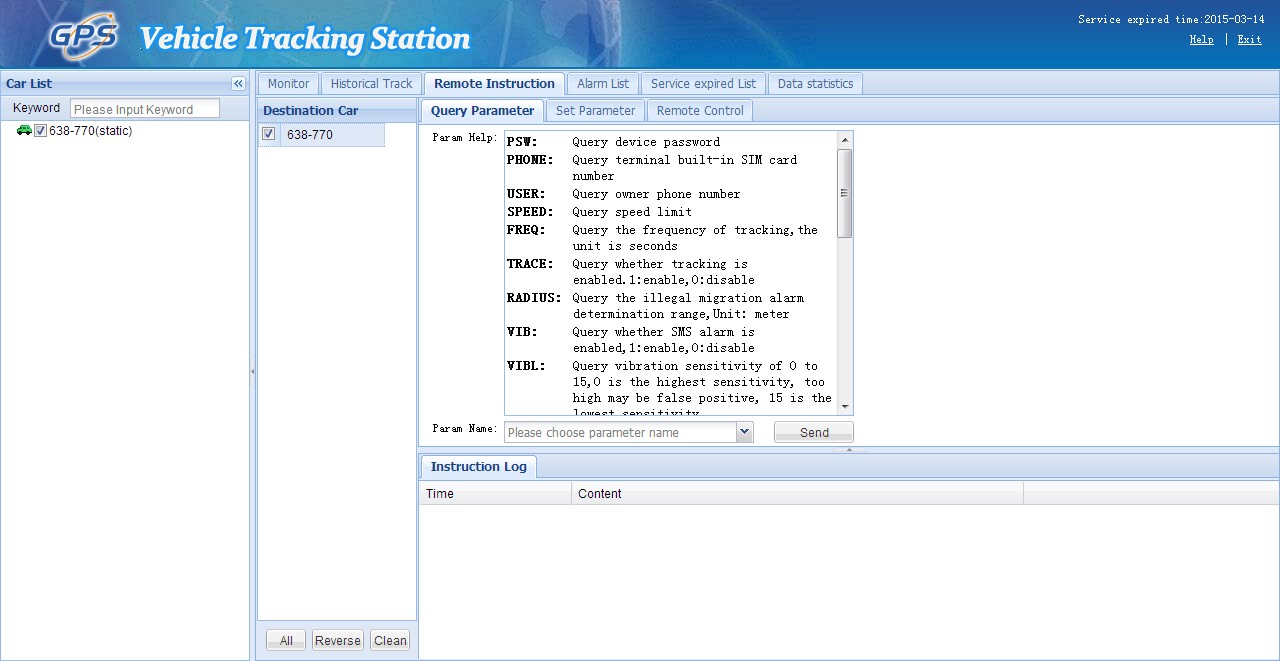The height and width of the screenshot is (661, 1280).
Task: Click the Service expired time text
Action: (x=1171, y=19)
